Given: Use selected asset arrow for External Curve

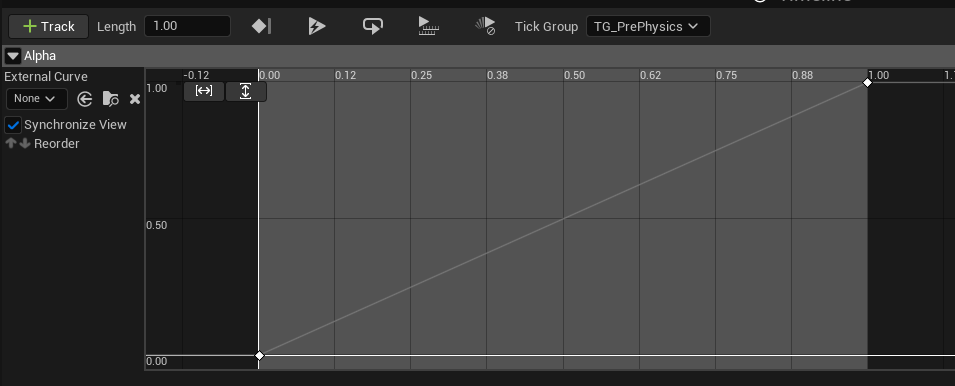Looking at the screenshot, I should [85, 99].
